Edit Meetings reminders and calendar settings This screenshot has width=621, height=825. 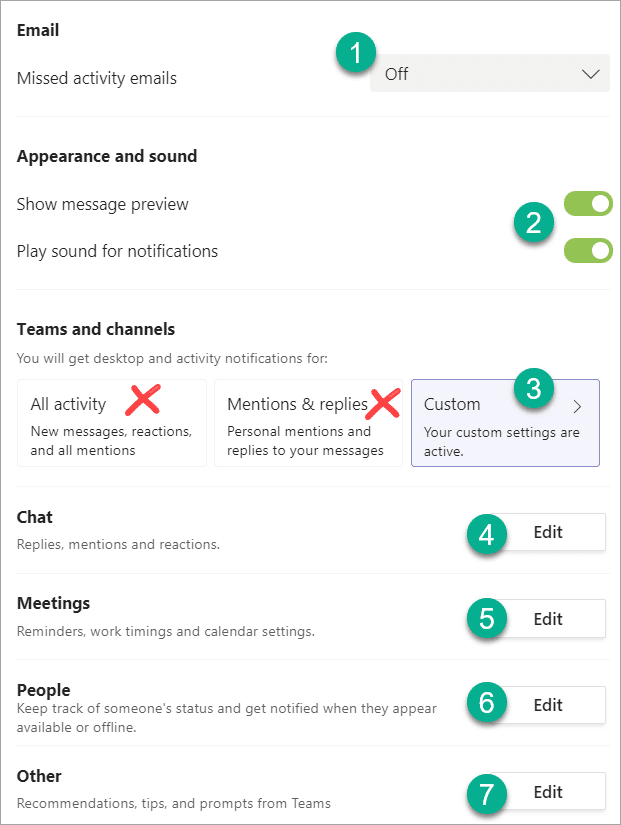pos(548,618)
